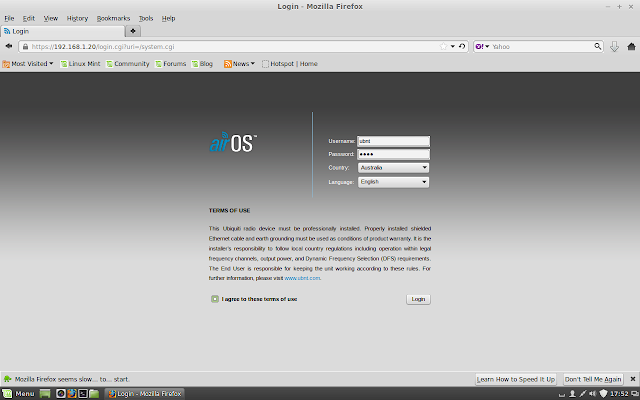Click the clock showing 17:52

coord(619,394)
